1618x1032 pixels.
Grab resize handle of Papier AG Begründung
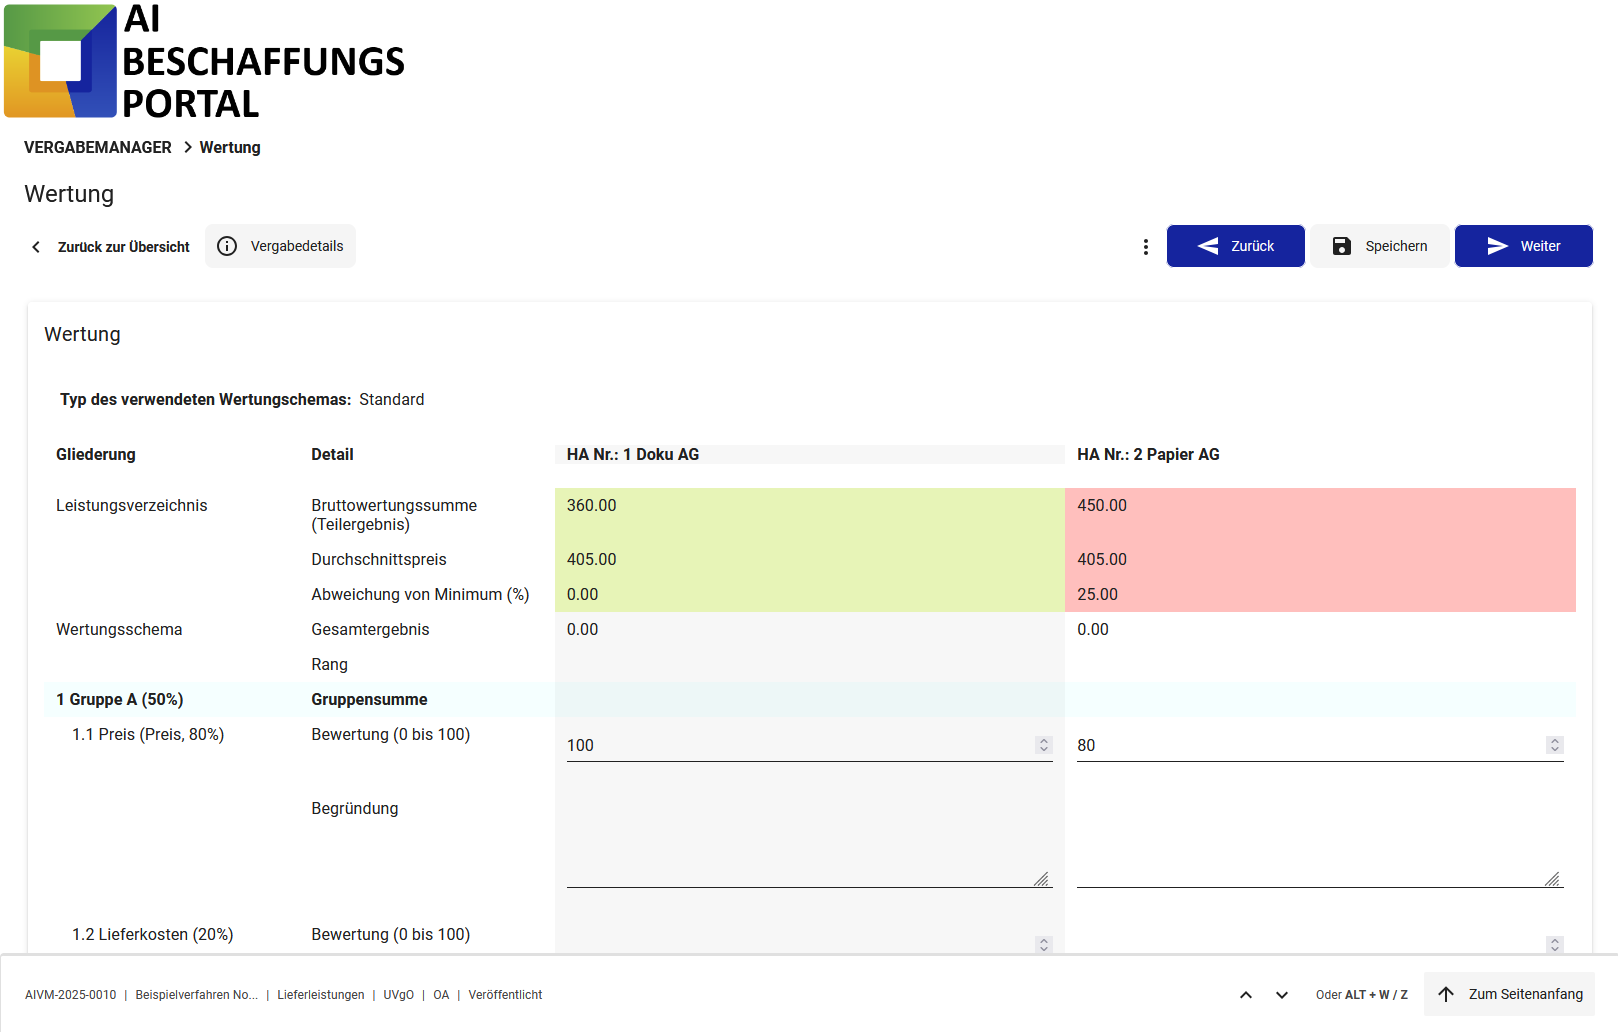(x=1552, y=879)
